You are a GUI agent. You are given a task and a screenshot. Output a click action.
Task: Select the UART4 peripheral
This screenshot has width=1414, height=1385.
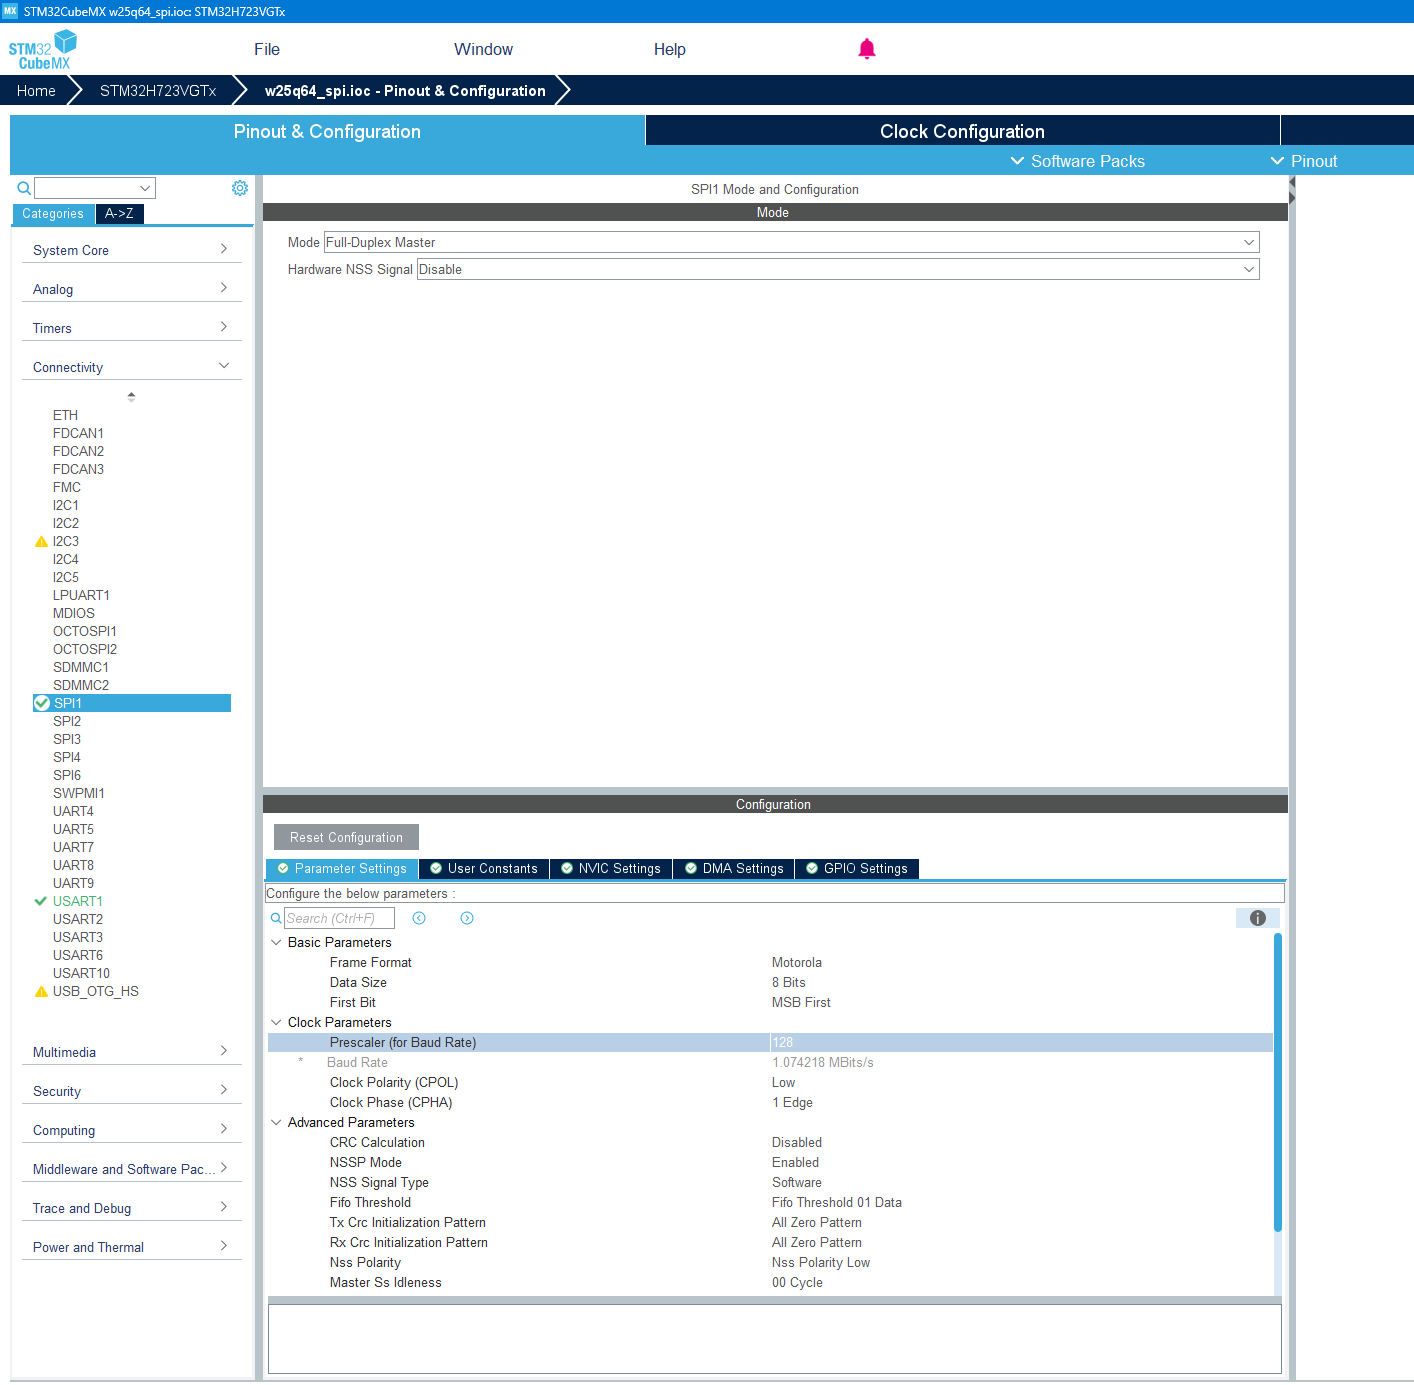[73, 811]
